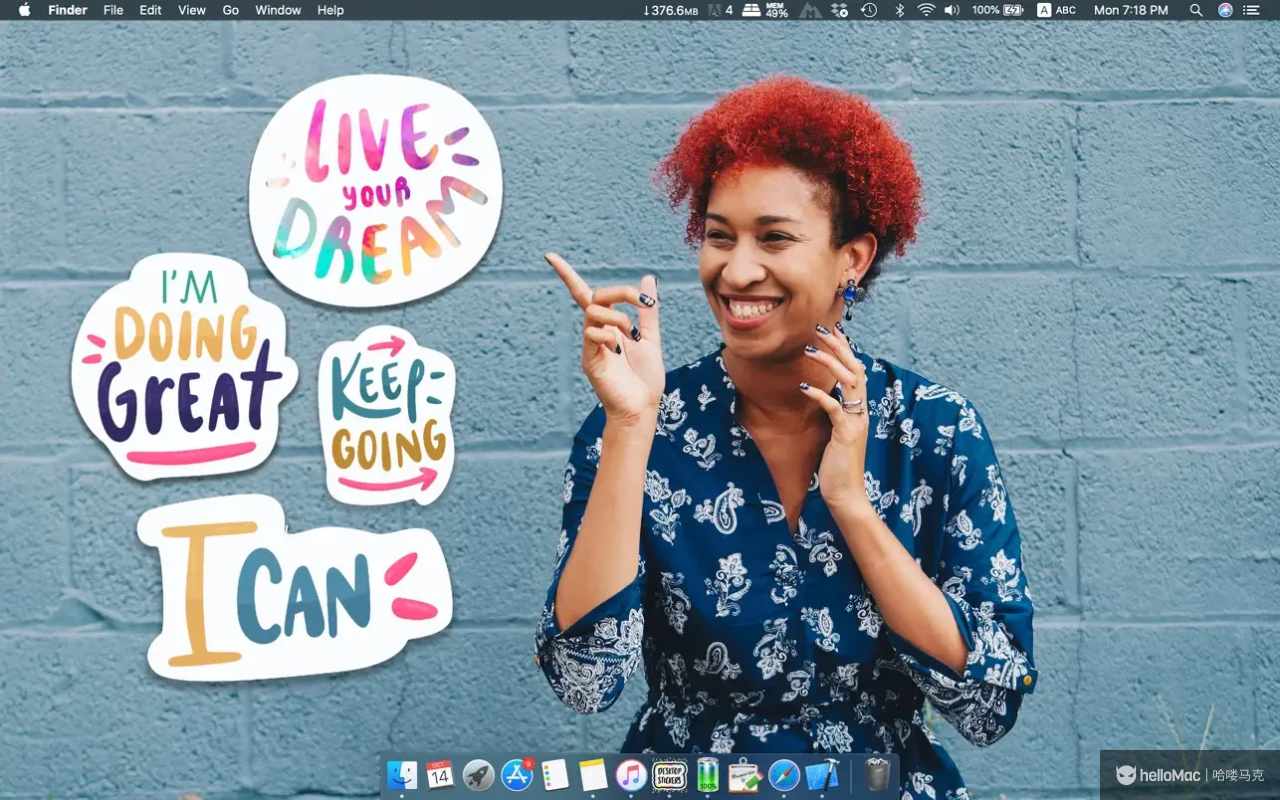Open the Window menu

278,10
